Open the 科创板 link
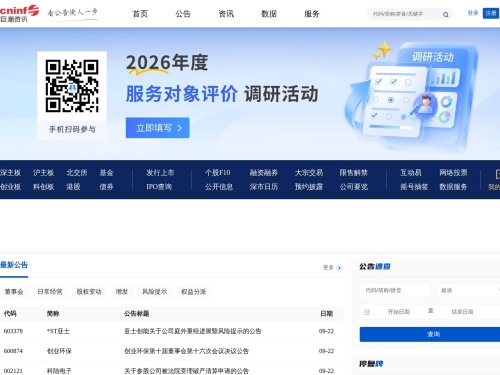The height and width of the screenshot is (375, 500). click(x=43, y=187)
